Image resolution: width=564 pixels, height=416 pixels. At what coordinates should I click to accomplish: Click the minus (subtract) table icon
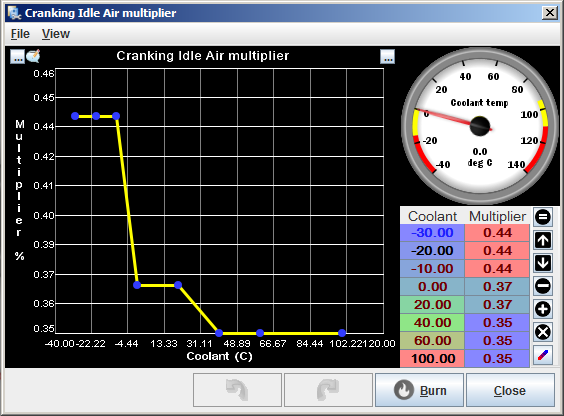543,286
